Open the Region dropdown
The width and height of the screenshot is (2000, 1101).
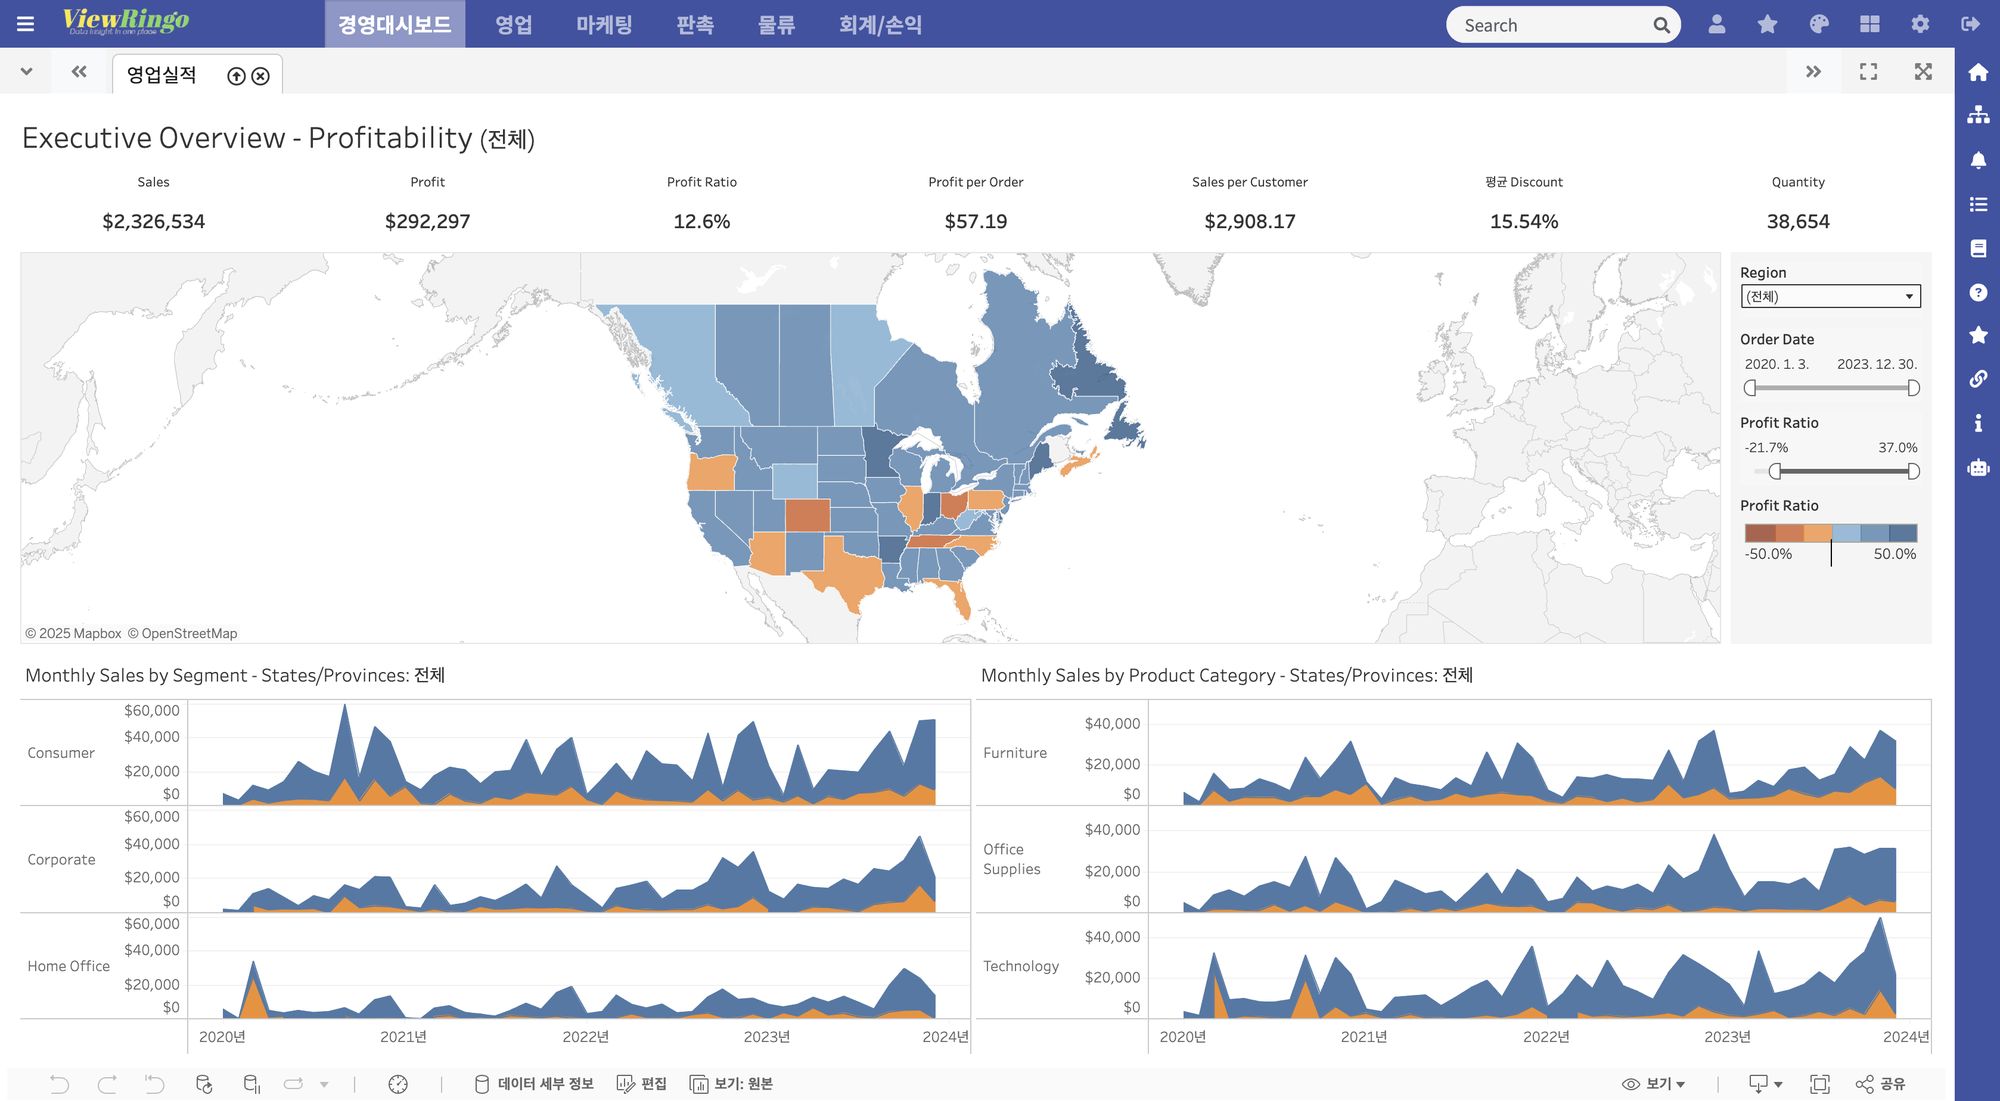tap(1830, 296)
